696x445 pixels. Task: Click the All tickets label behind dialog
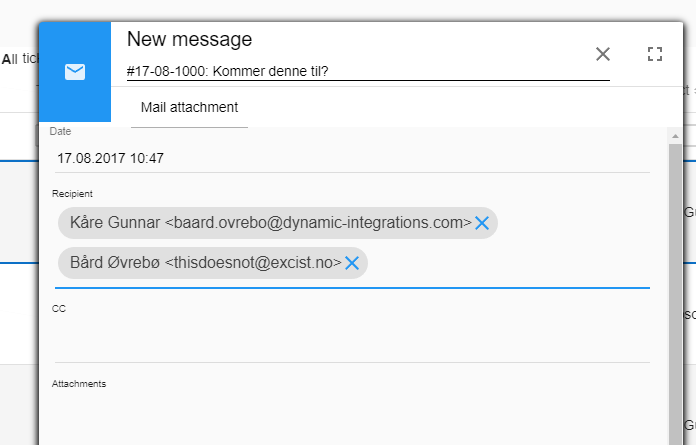pos(20,59)
